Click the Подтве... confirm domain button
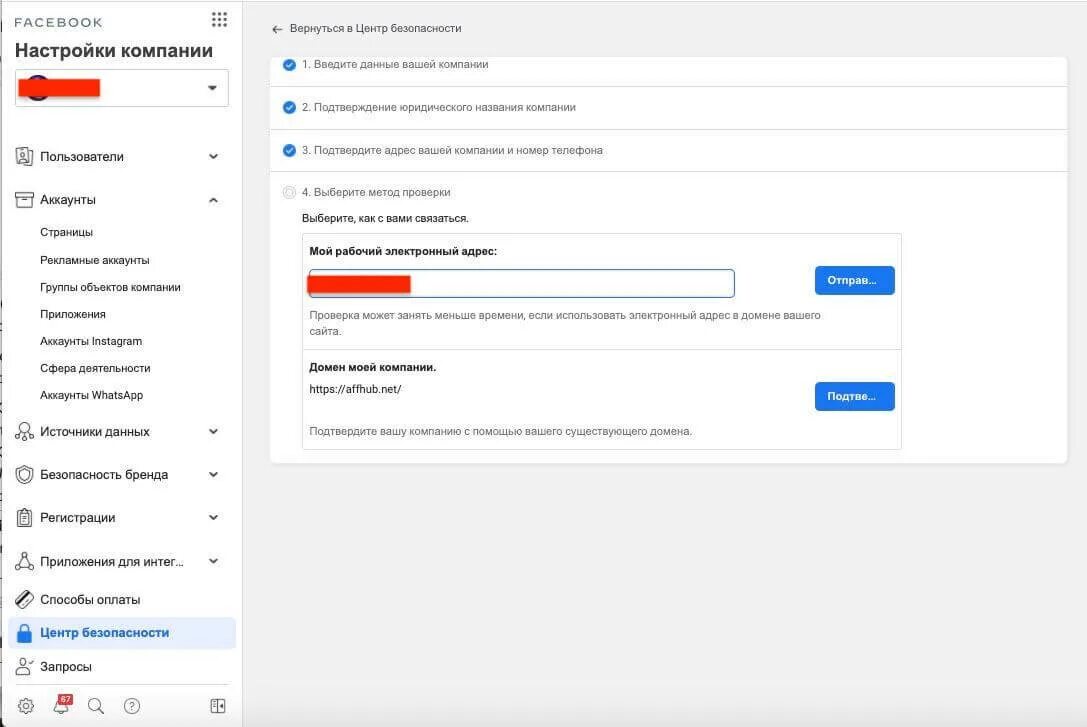1087x727 pixels. [854, 396]
